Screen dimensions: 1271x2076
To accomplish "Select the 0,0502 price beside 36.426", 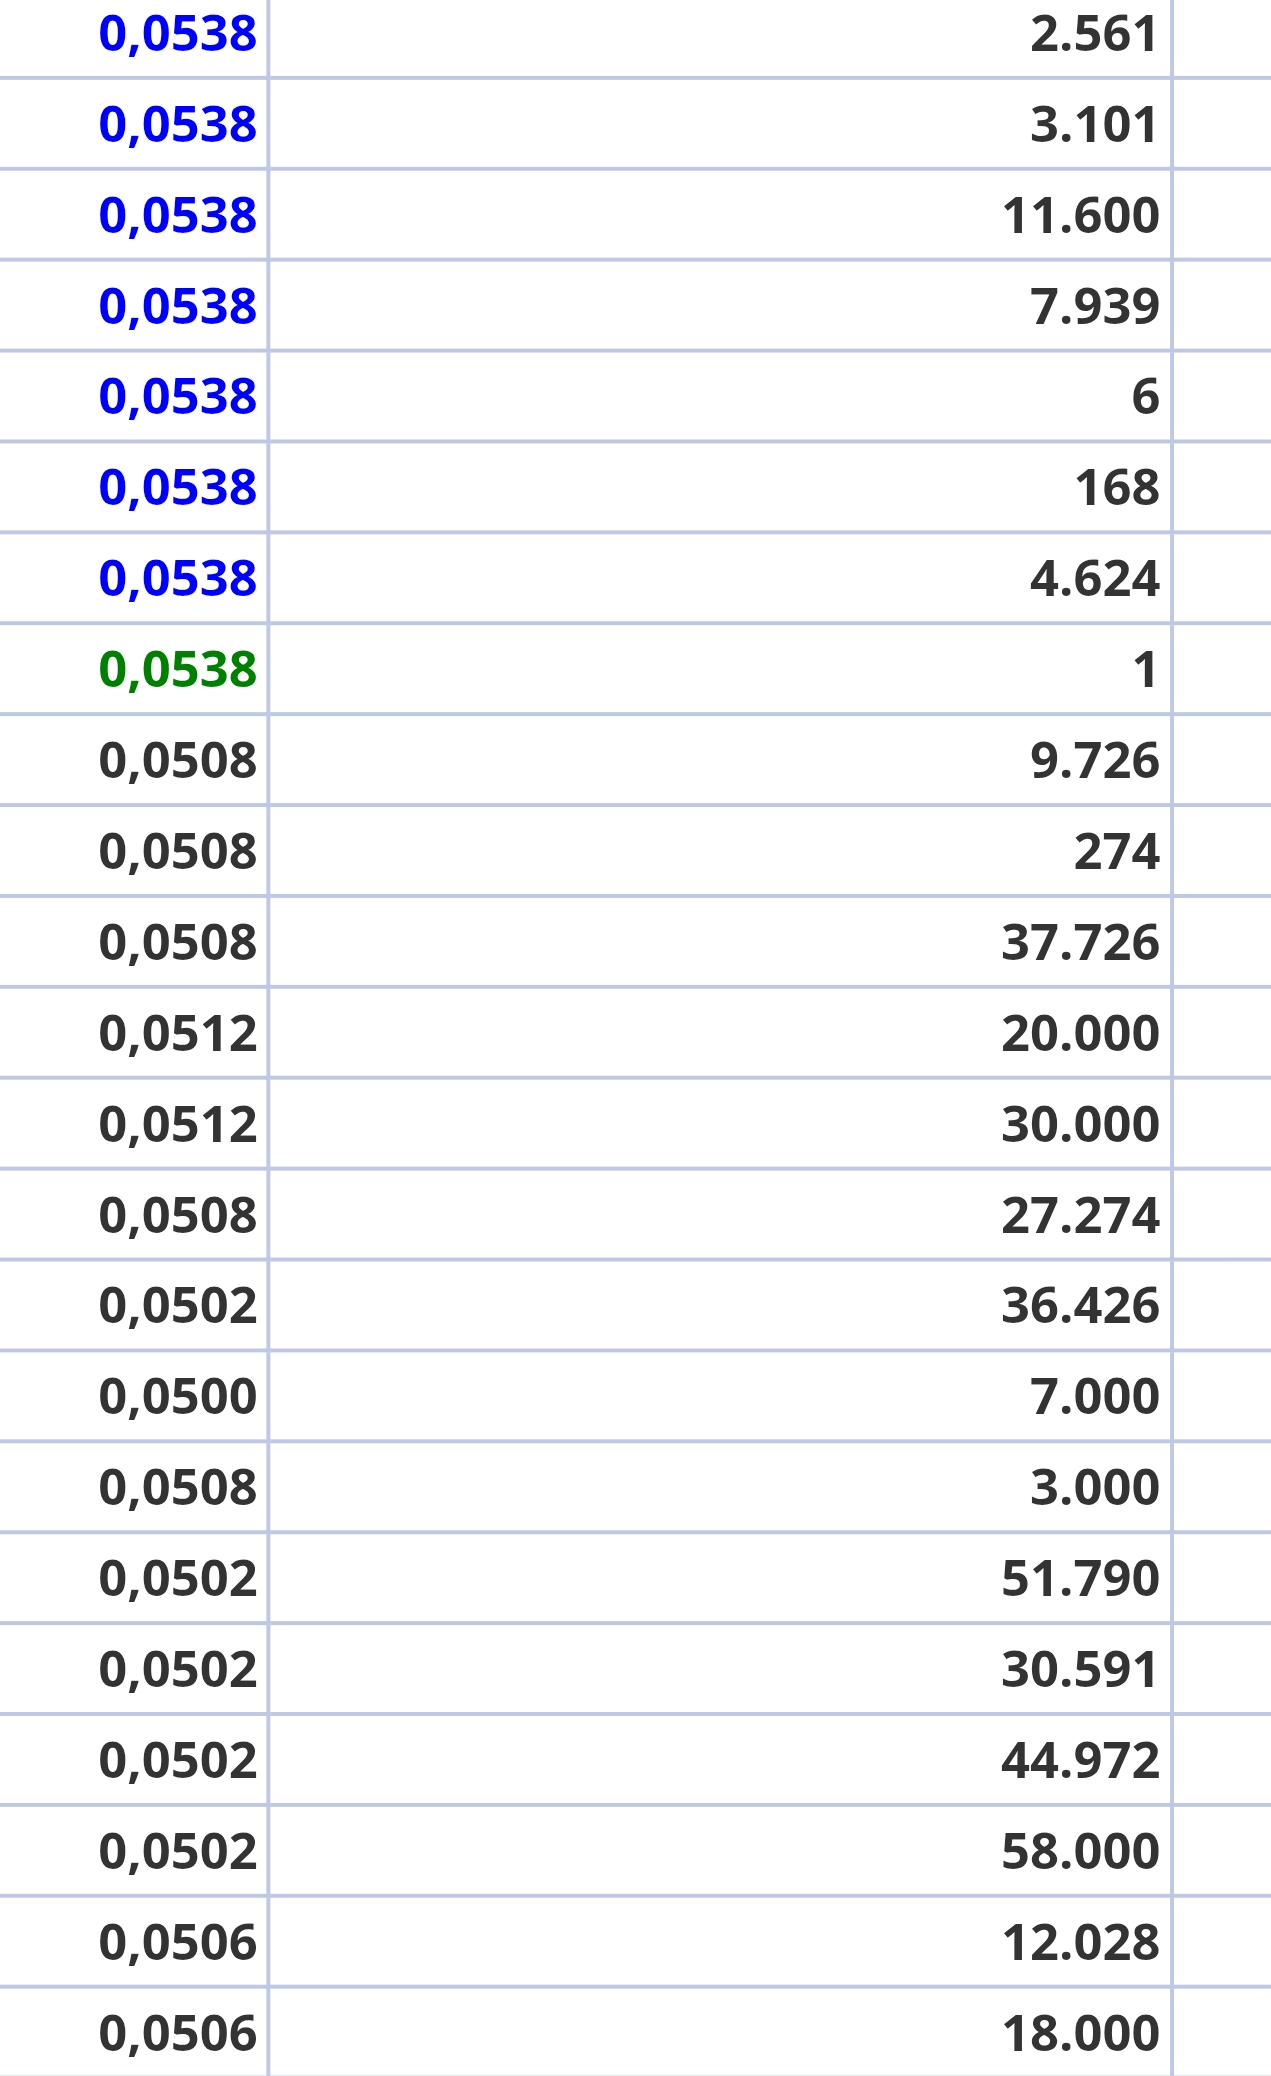I will pyautogui.click(x=178, y=1305).
